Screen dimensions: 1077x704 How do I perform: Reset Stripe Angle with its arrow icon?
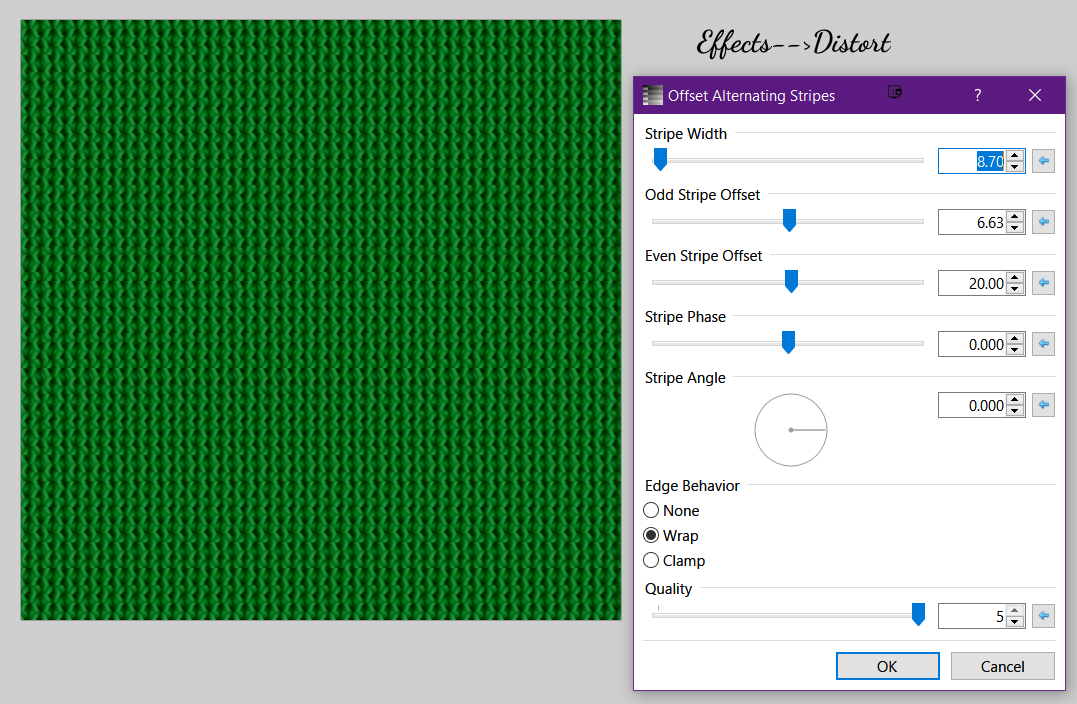(x=1043, y=405)
